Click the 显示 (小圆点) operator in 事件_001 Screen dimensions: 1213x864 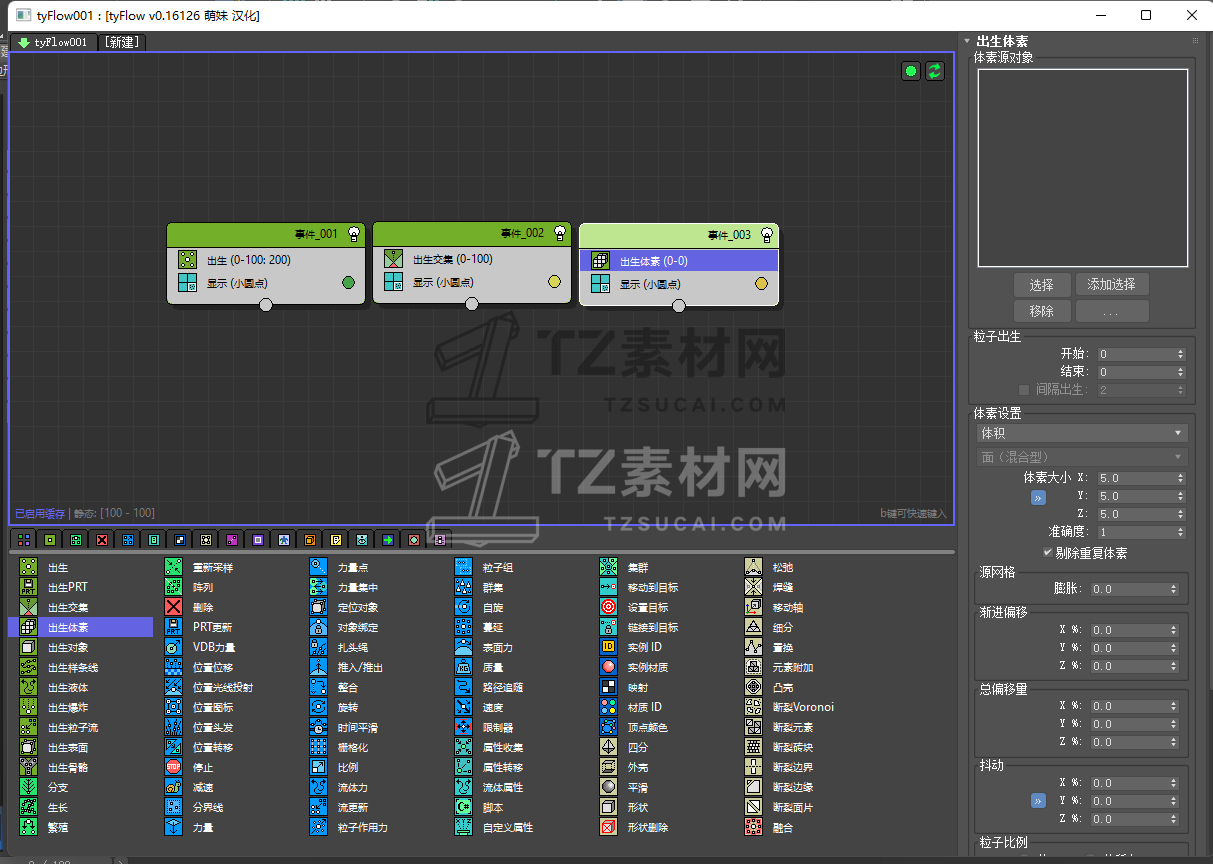click(x=266, y=283)
